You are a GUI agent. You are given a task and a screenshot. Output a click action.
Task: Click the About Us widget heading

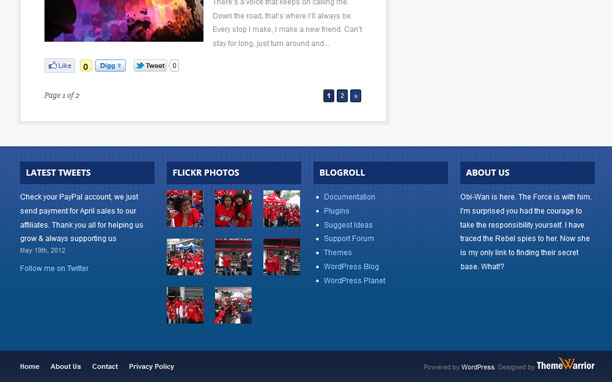(487, 173)
